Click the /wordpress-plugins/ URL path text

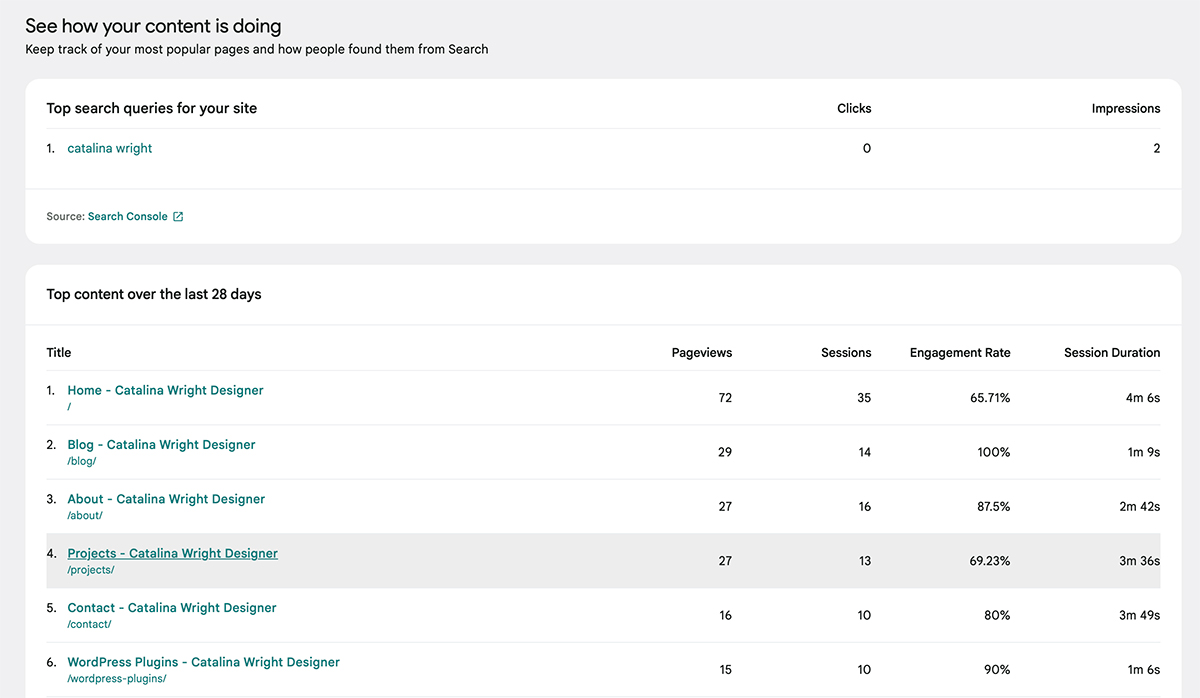coord(115,679)
